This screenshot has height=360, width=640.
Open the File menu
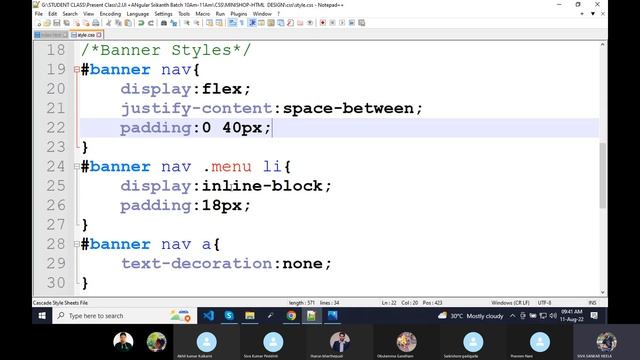tap(39, 14)
